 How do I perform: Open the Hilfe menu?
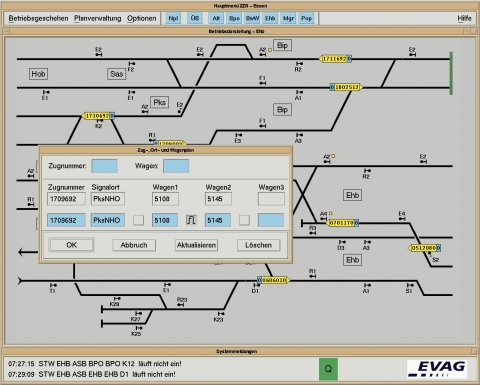click(464, 18)
